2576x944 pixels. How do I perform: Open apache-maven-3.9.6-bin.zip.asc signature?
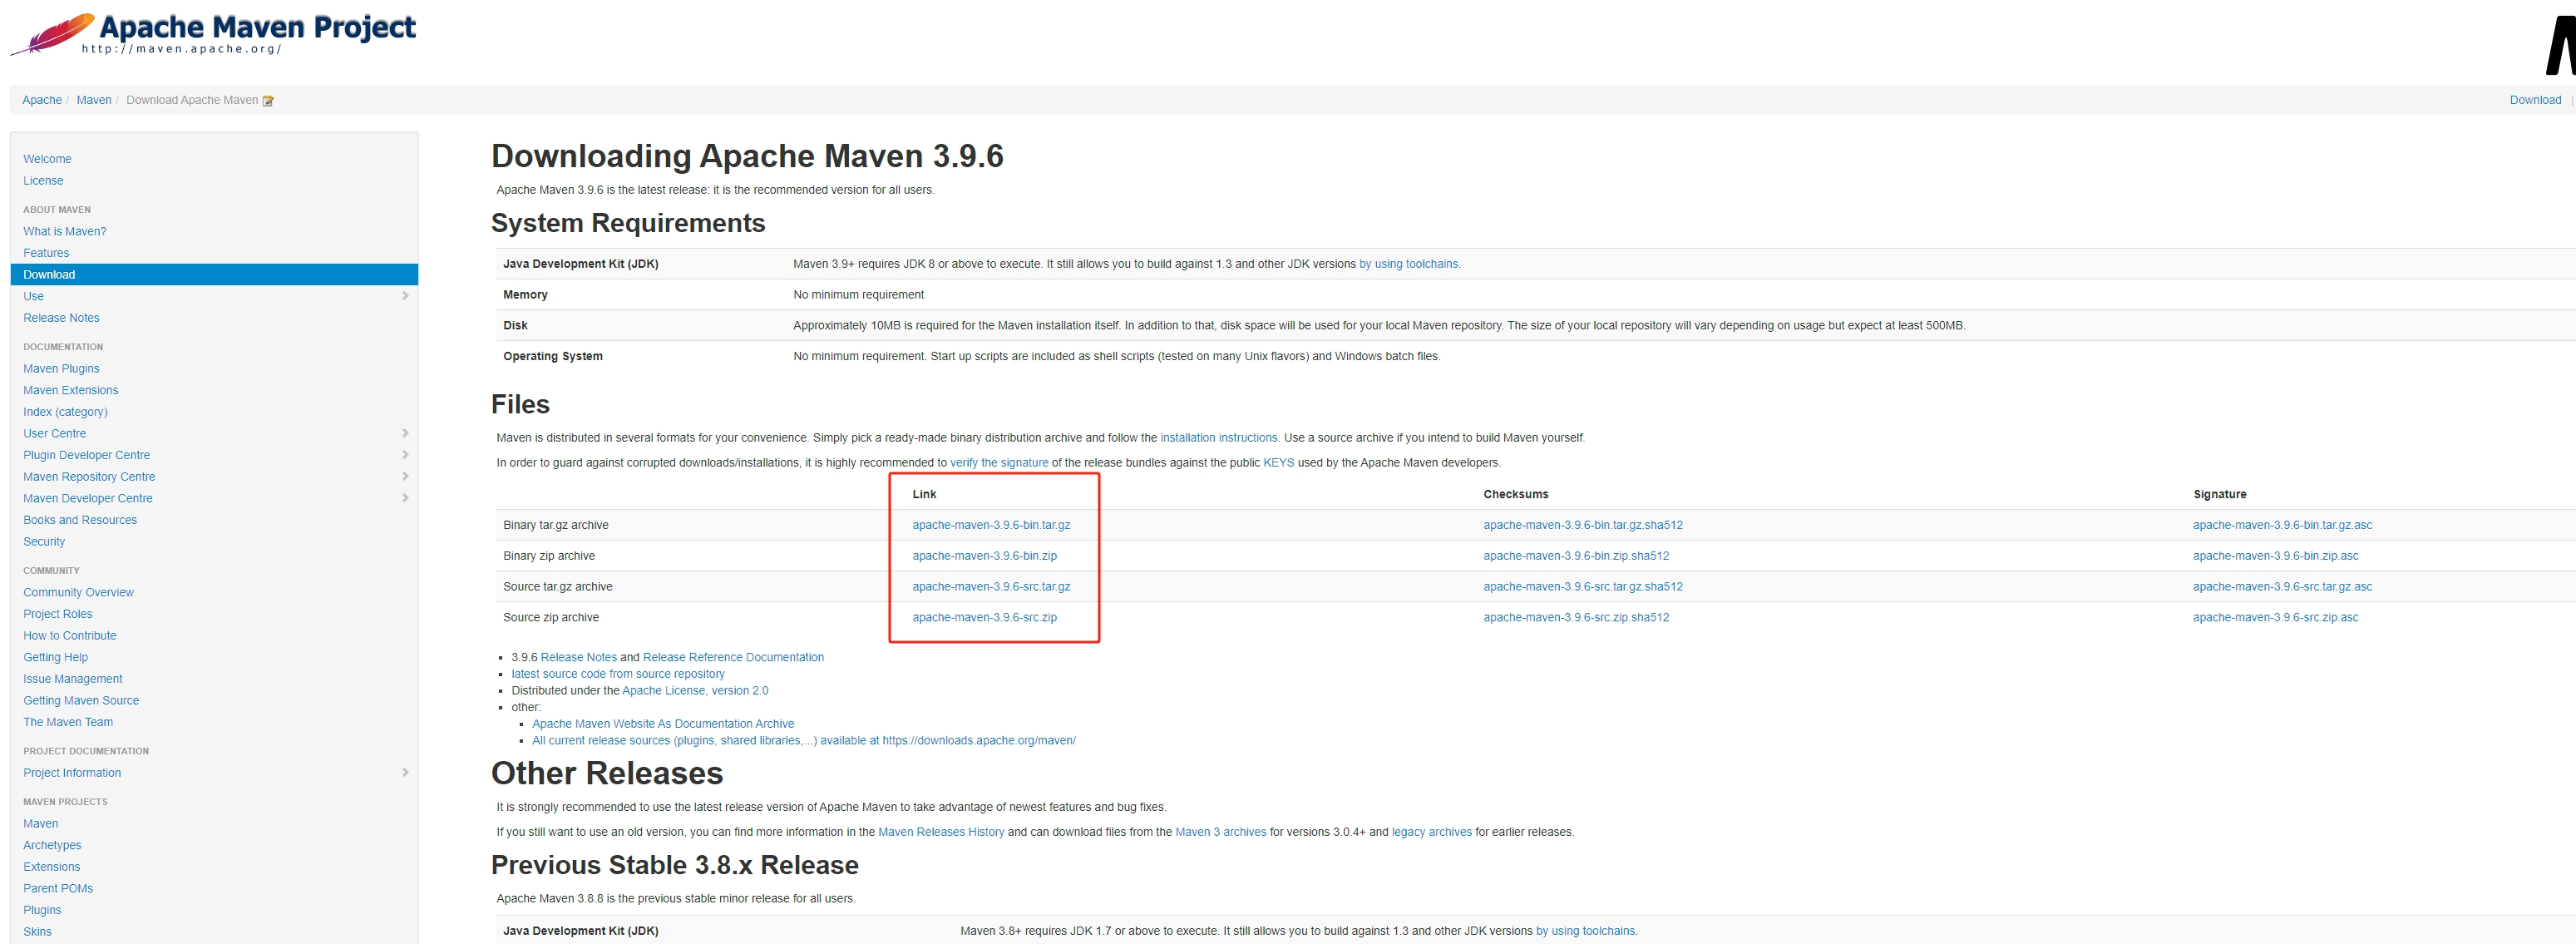[2275, 556]
